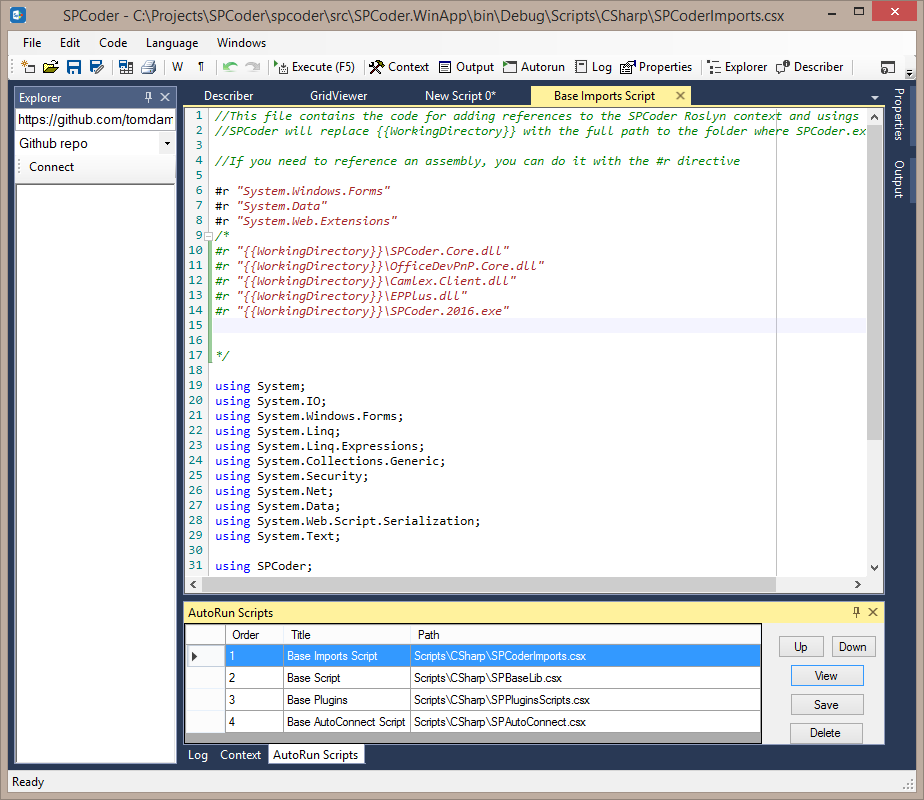The height and width of the screenshot is (800, 924).
Task: Open Describer from the toolbar
Action: click(x=809, y=67)
